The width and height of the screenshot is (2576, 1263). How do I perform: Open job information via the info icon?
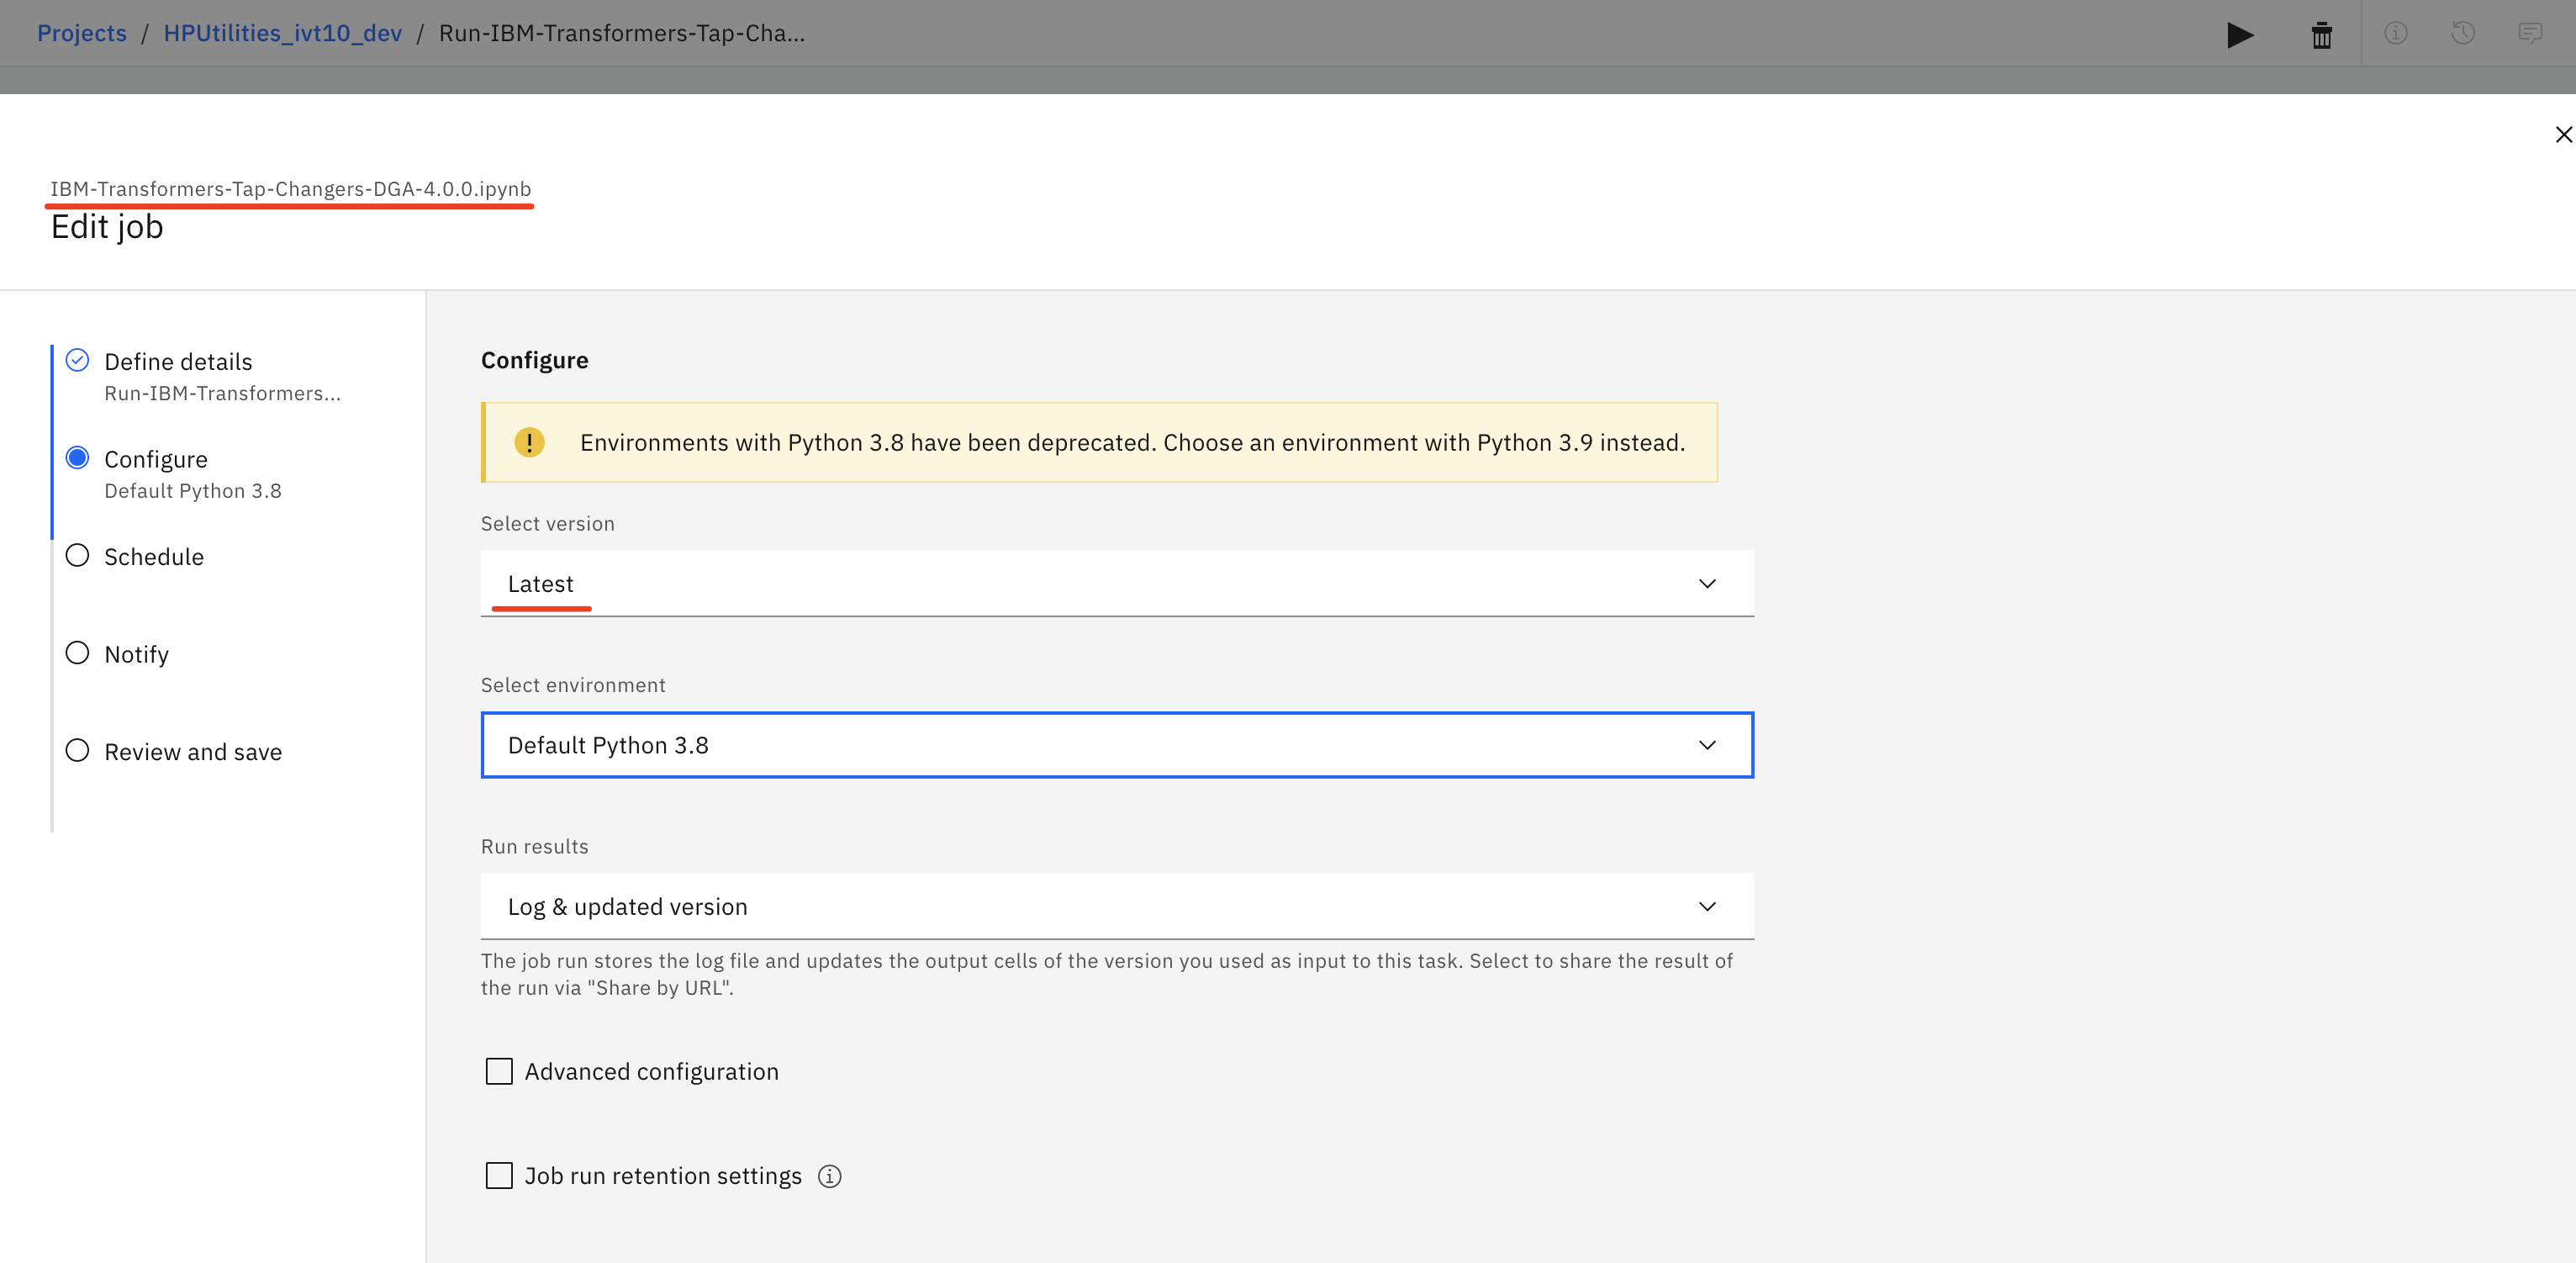click(x=2395, y=33)
